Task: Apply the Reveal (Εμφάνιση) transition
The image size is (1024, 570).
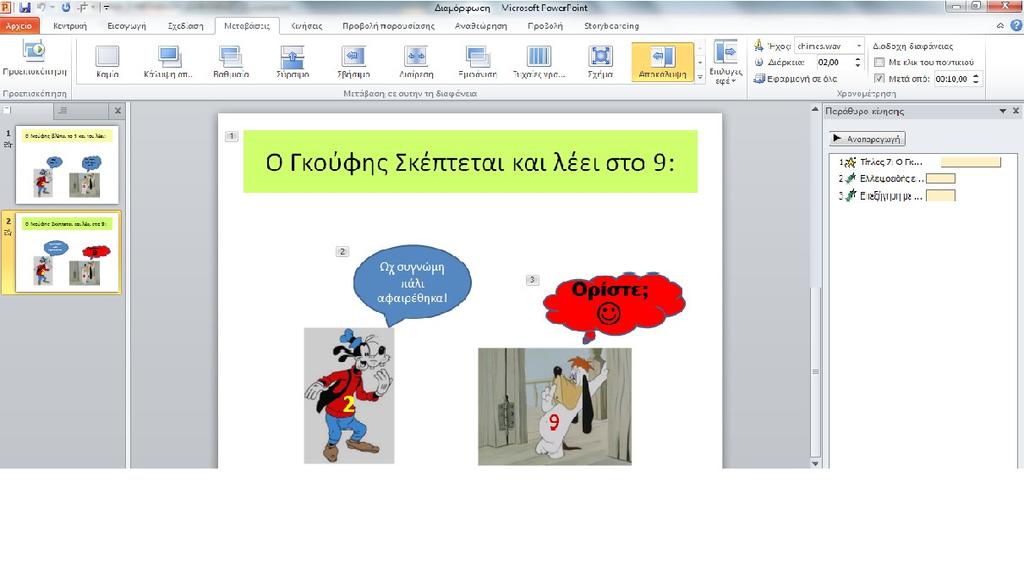Action: tap(477, 61)
